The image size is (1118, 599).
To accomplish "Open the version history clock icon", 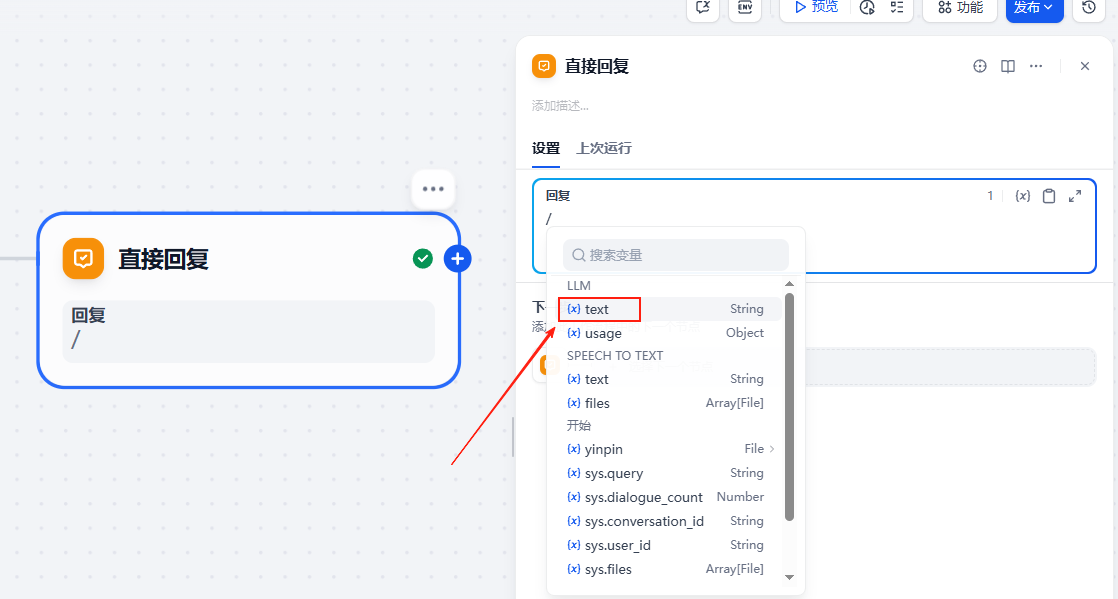I will [x=1089, y=7].
